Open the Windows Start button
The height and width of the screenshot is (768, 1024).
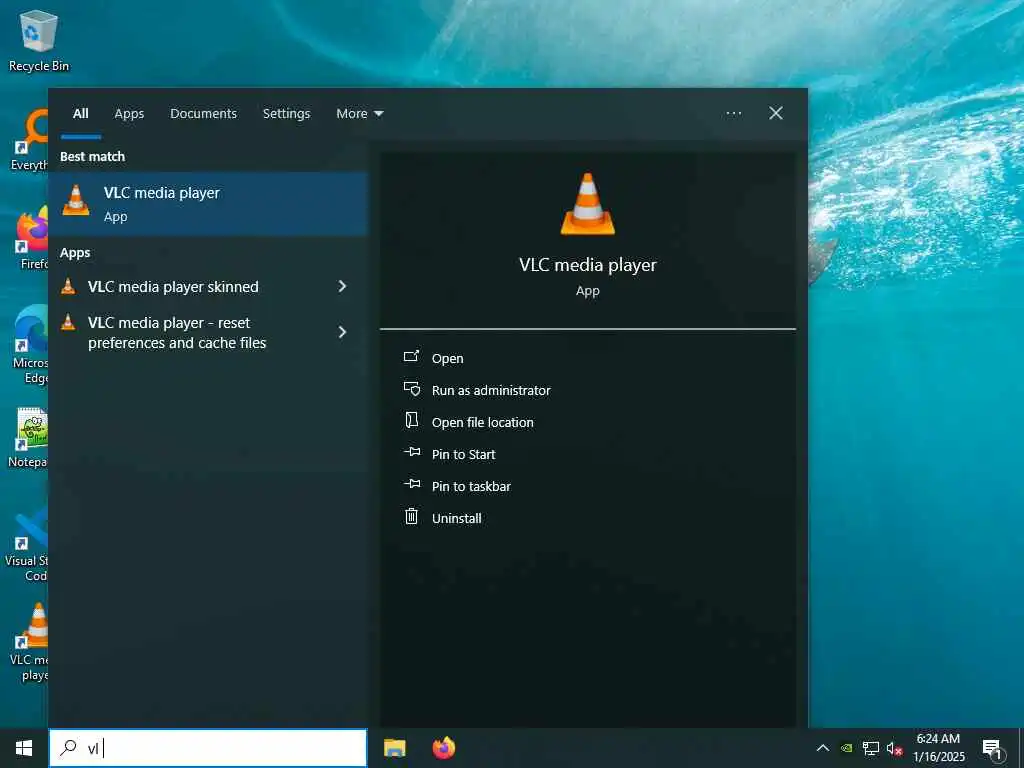[24, 748]
